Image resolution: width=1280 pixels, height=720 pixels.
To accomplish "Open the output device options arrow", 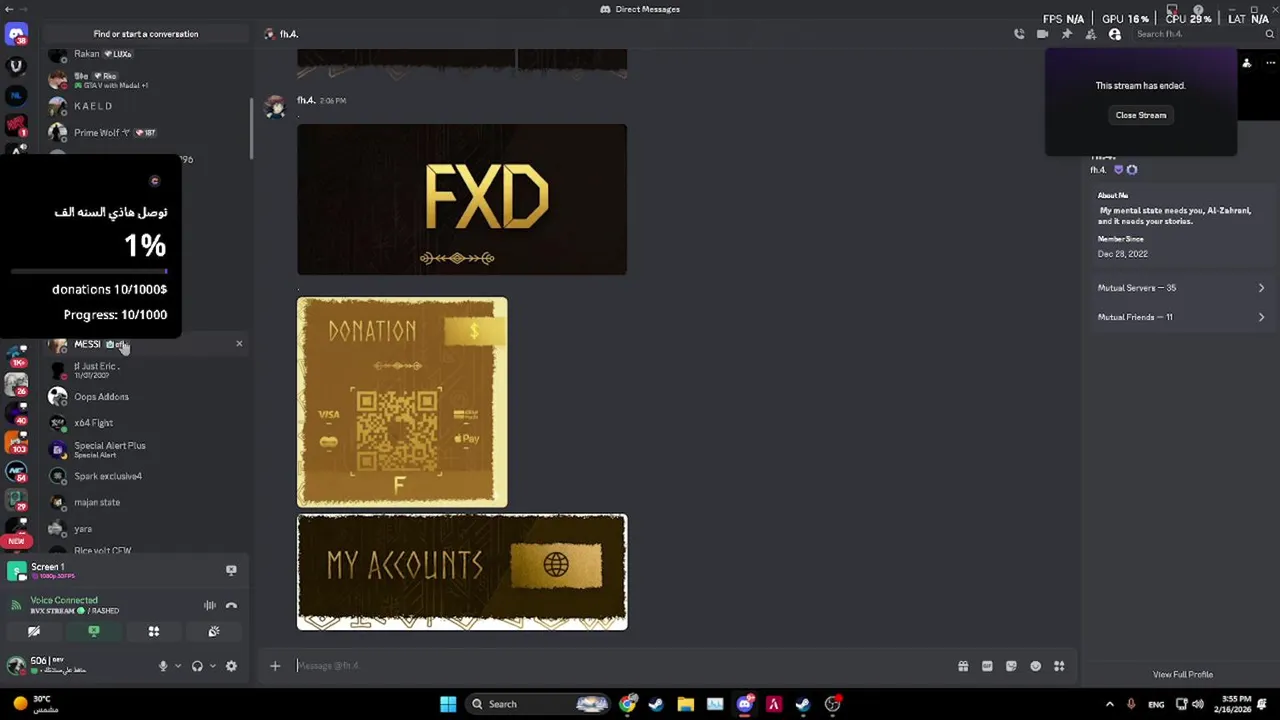I will (x=212, y=666).
